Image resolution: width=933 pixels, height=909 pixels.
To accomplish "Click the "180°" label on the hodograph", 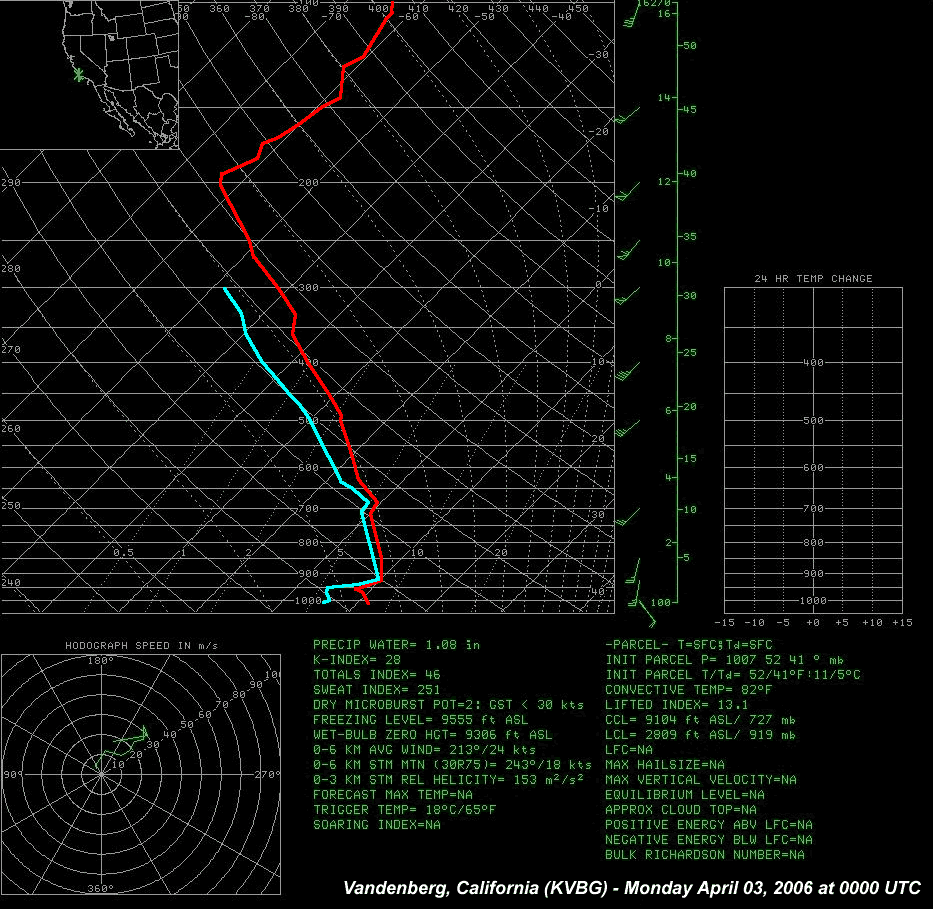I will coord(101,660).
